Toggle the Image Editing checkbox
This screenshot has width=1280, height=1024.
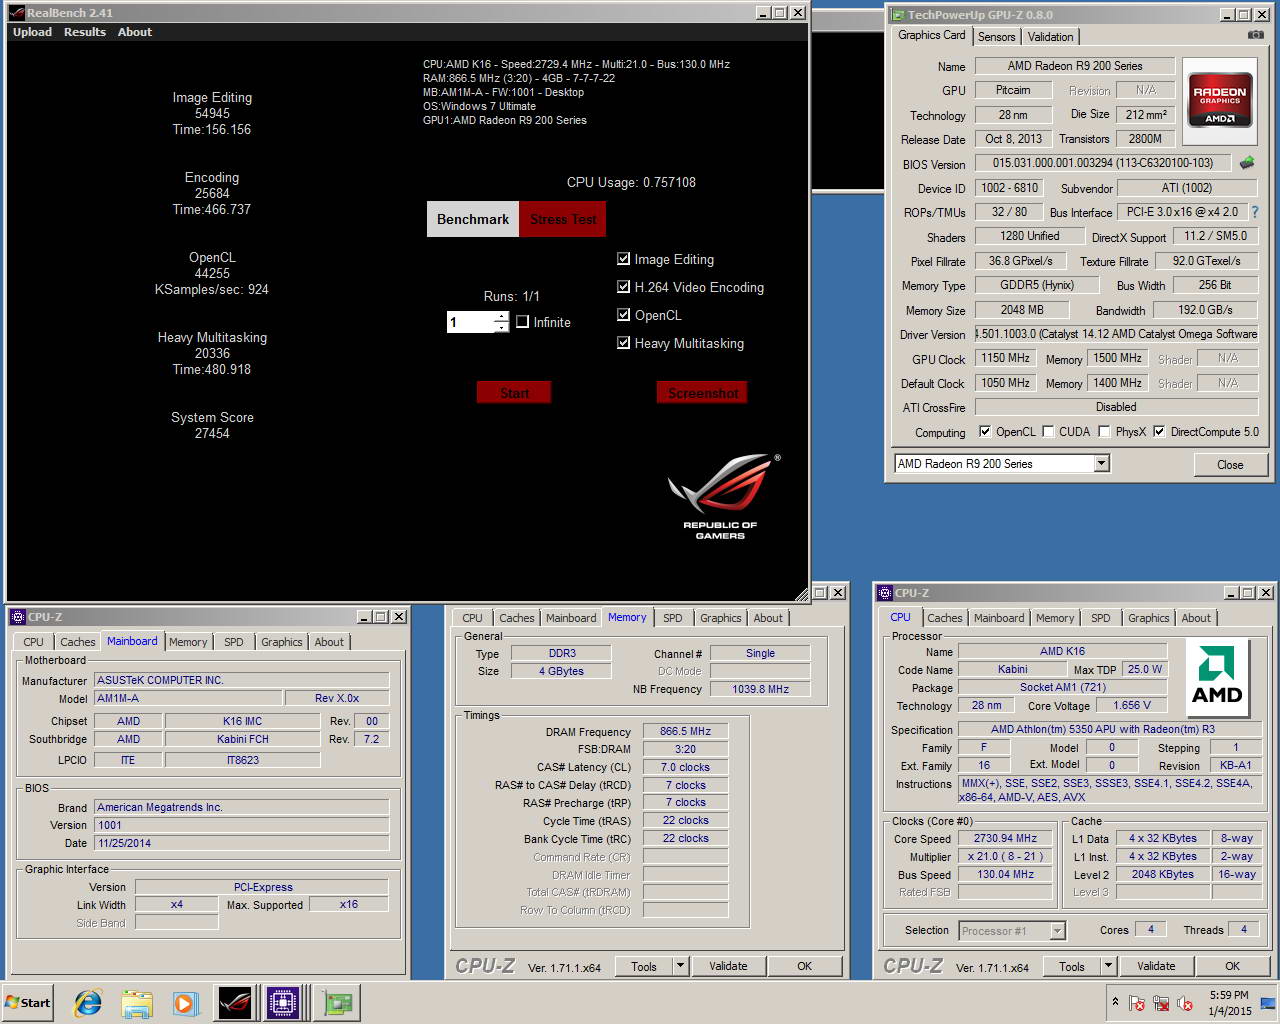[x=624, y=259]
